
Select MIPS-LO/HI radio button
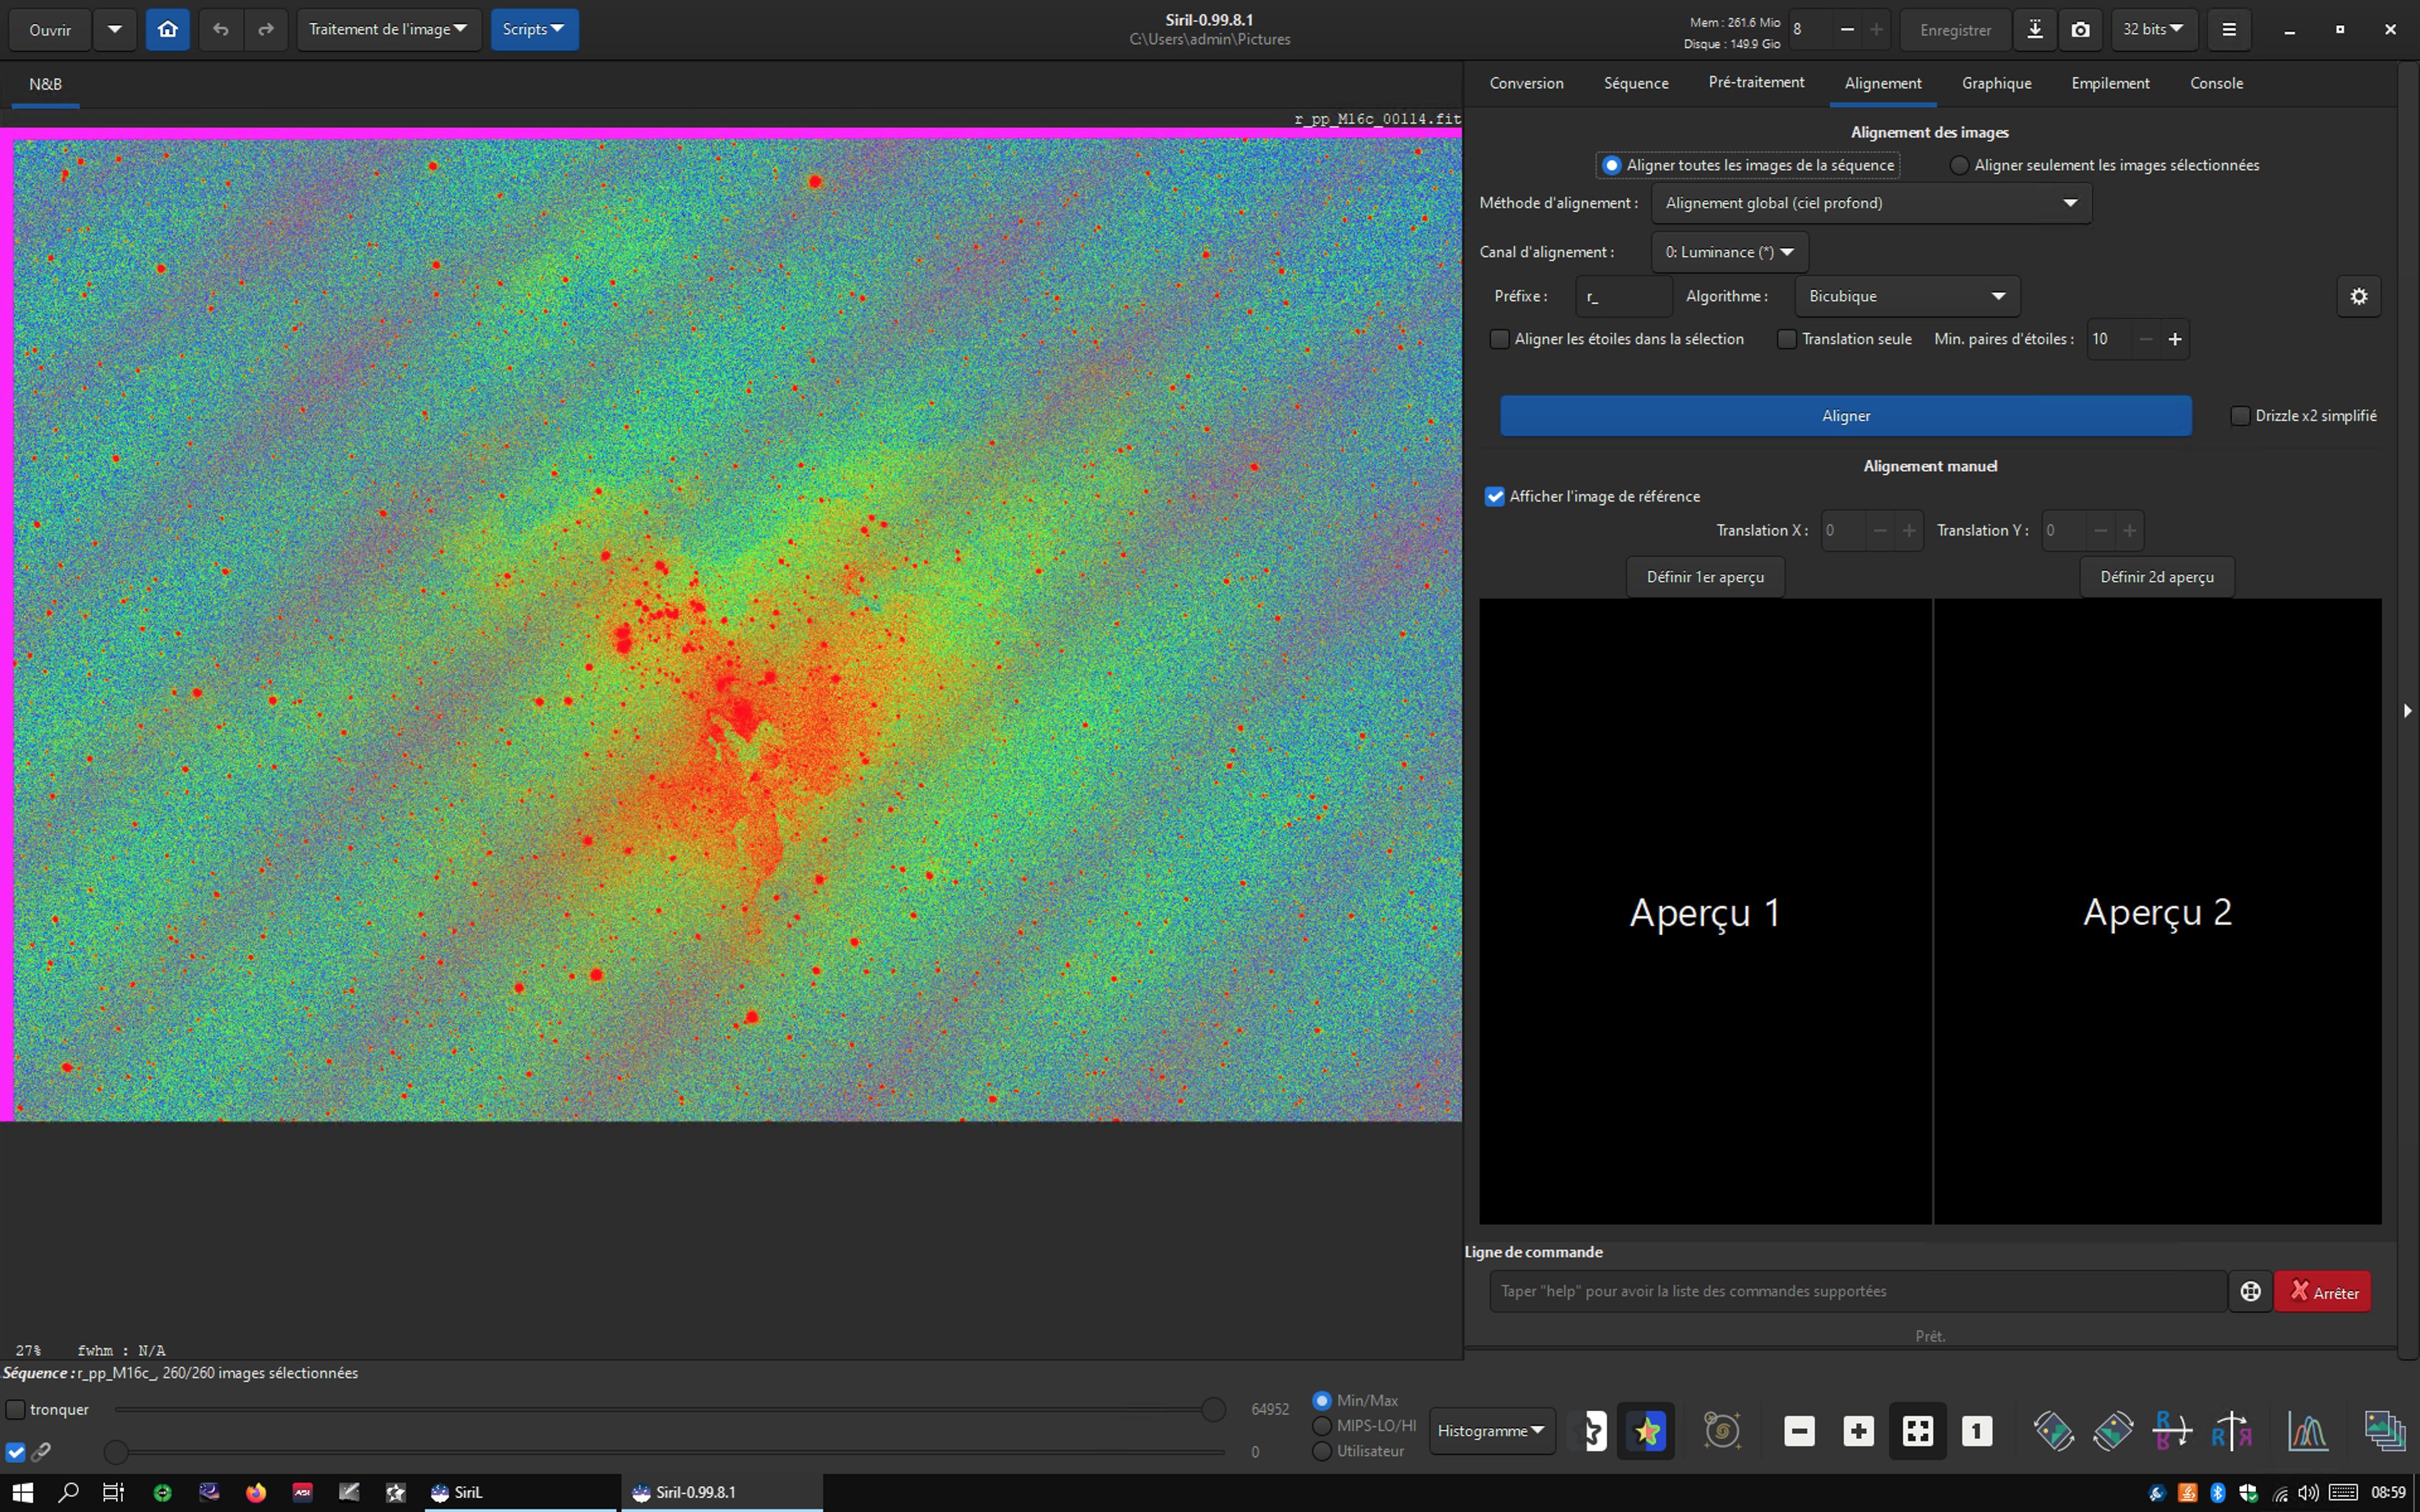tap(1322, 1425)
